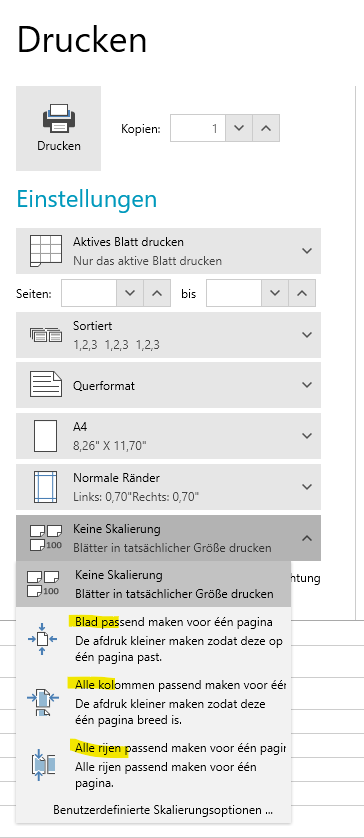Collapse the Keine Skalierung dropdown chevron
The height and width of the screenshot is (838, 364).
[x=306, y=538]
